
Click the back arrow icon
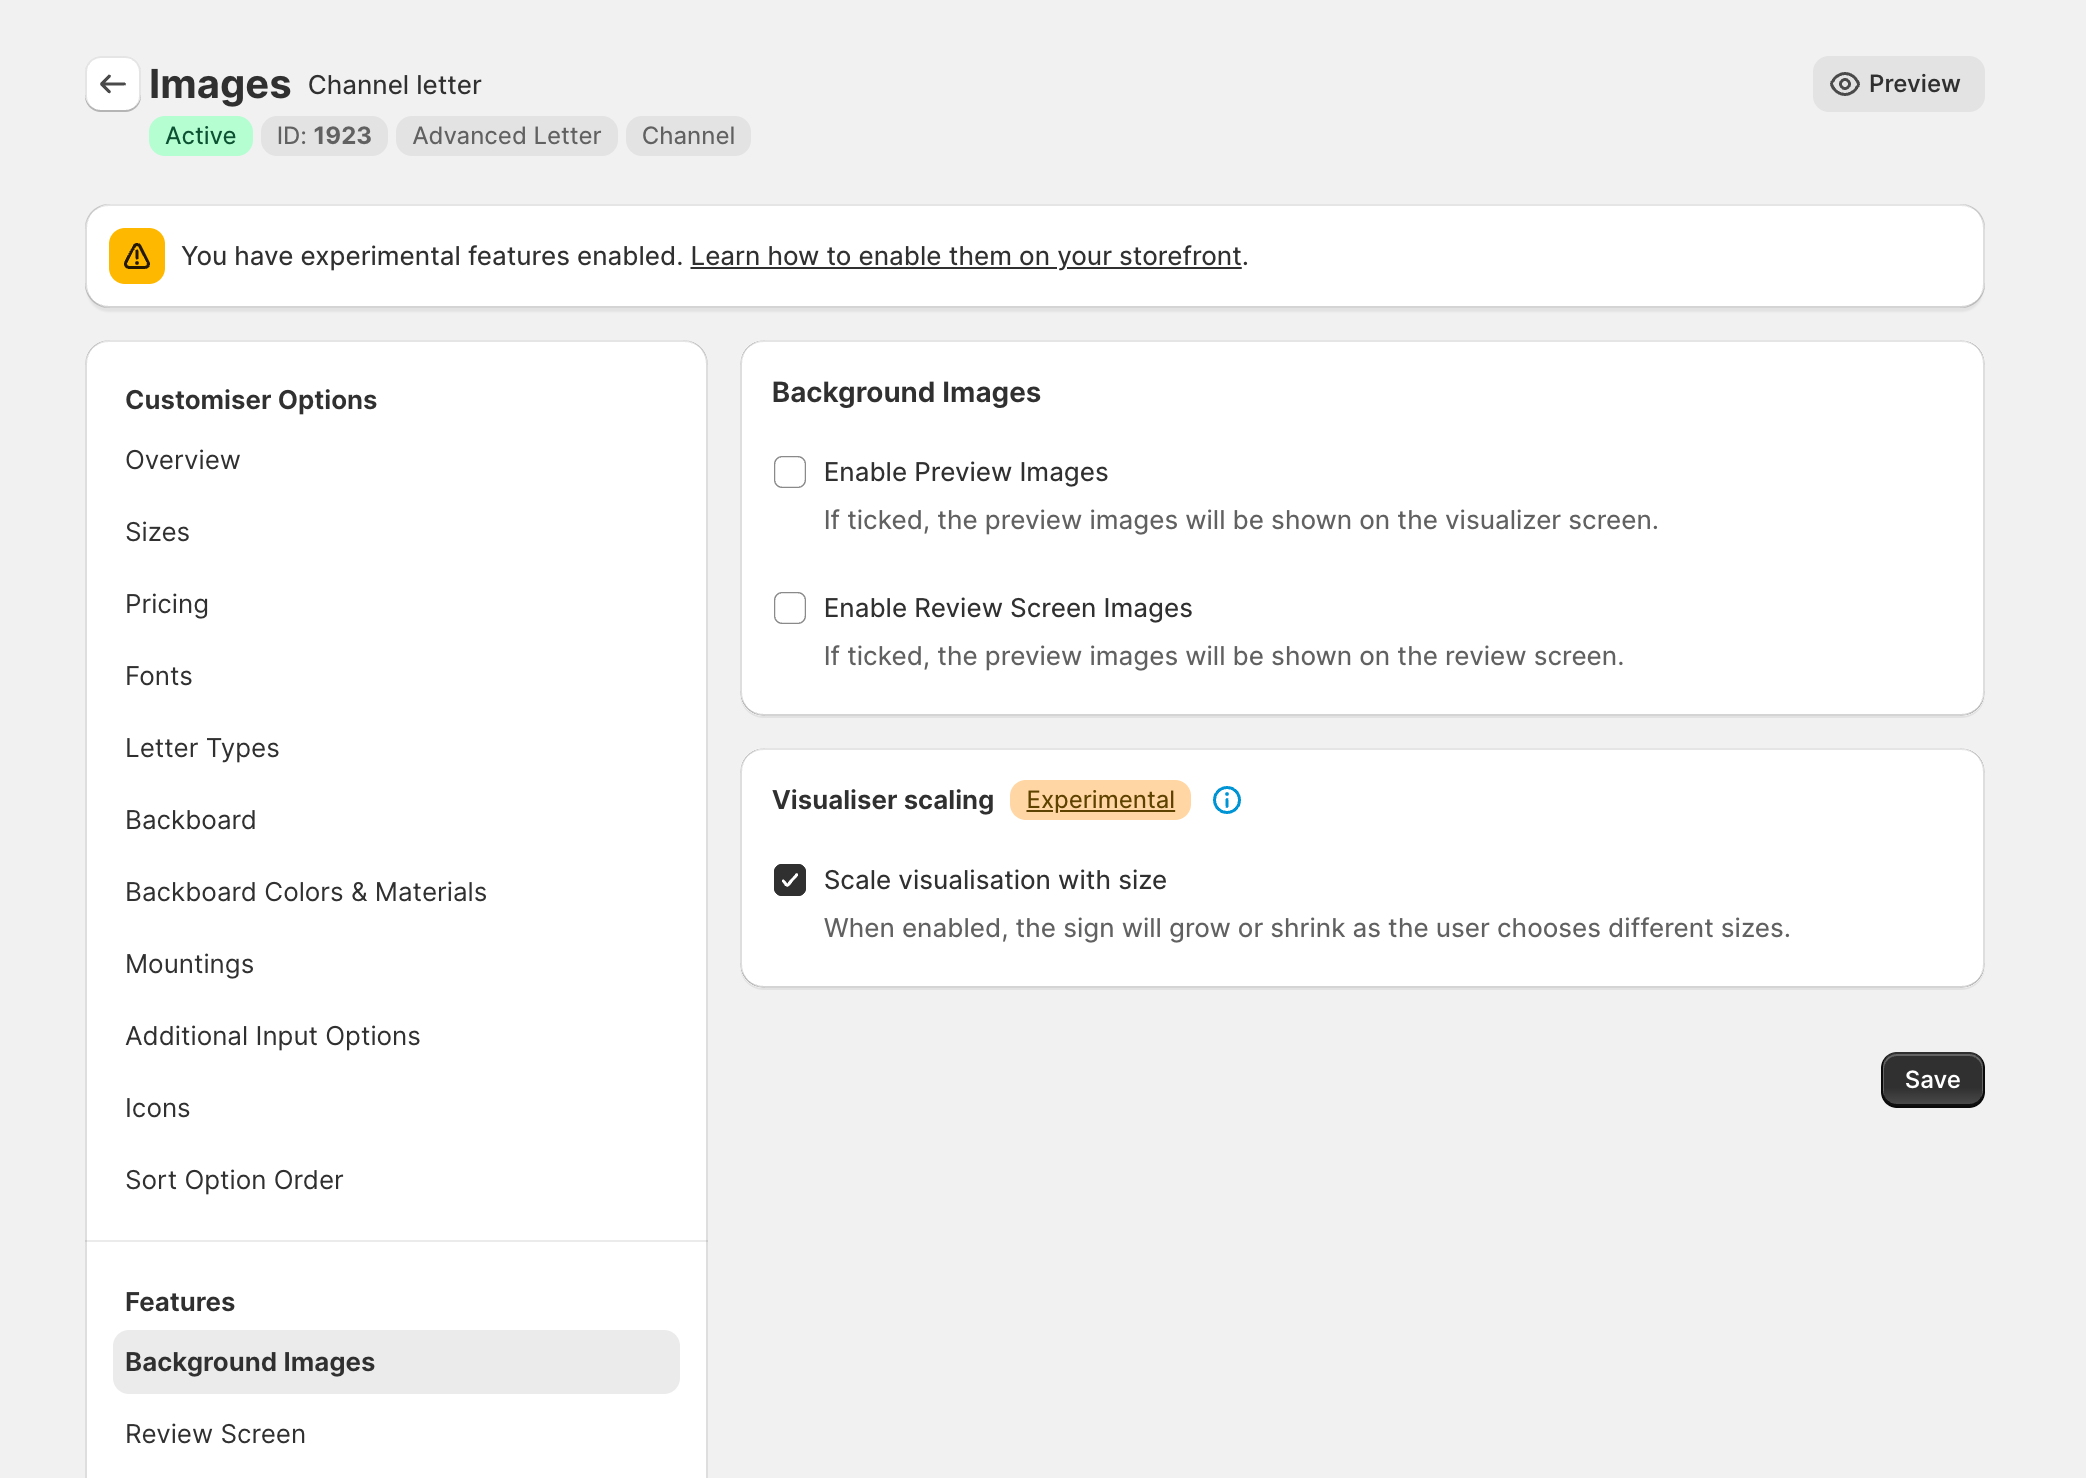pyautogui.click(x=113, y=84)
